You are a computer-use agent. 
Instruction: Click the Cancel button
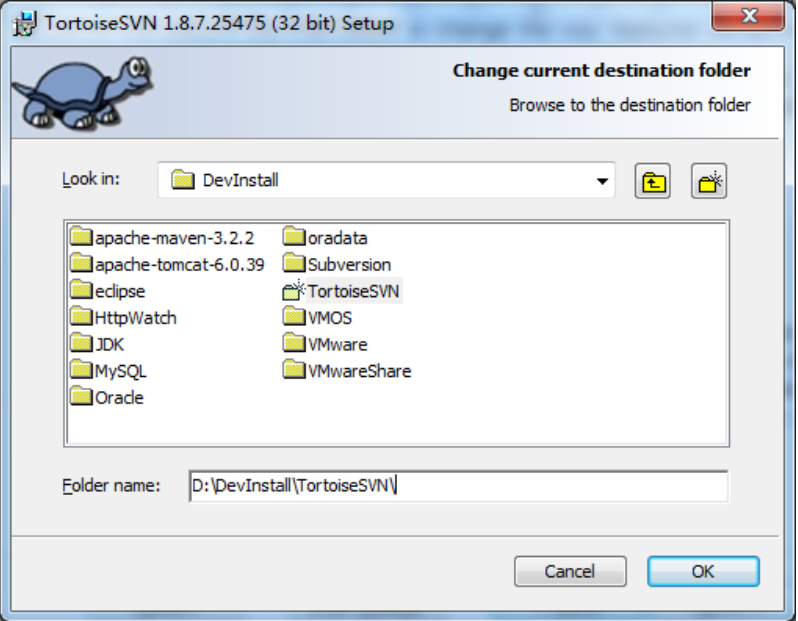(570, 571)
